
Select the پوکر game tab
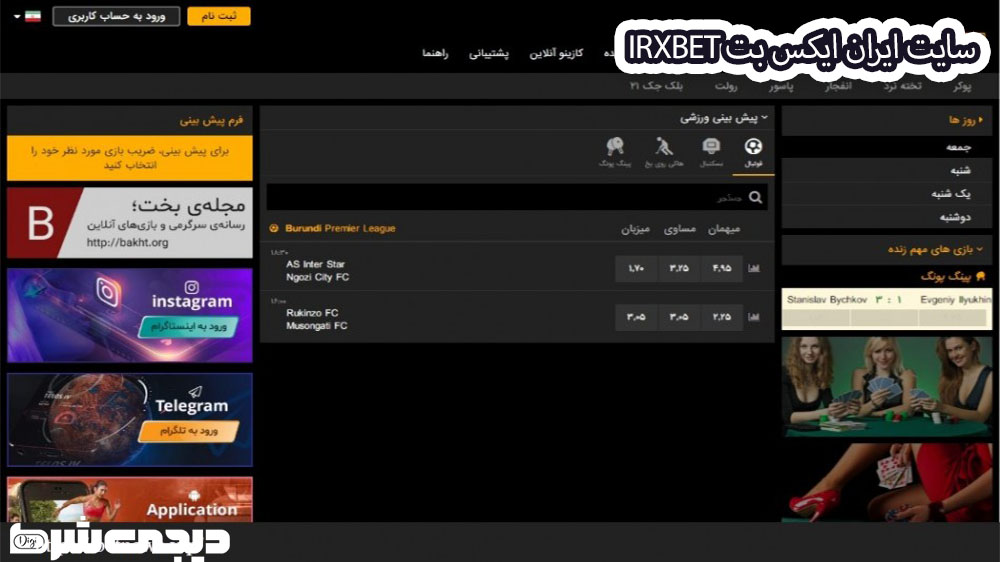962,85
